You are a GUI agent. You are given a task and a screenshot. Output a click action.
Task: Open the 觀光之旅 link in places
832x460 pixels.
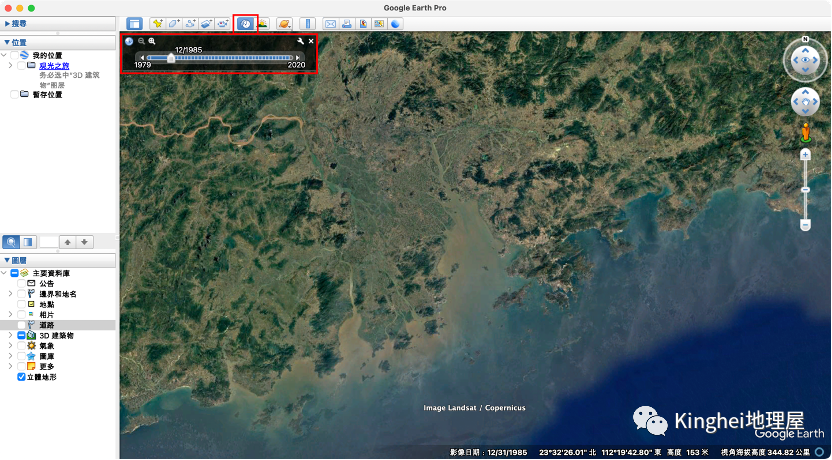[54, 65]
